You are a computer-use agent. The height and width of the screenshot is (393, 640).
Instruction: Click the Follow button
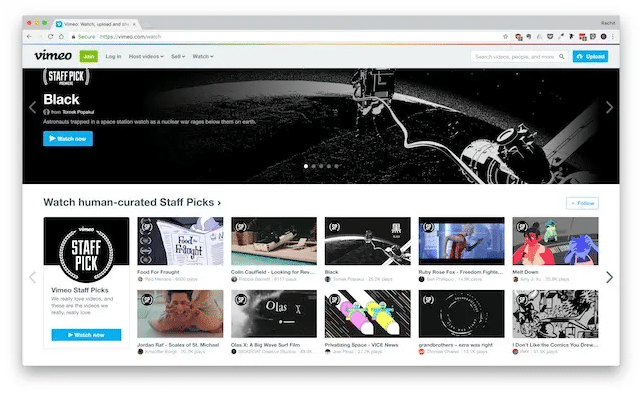(x=582, y=203)
